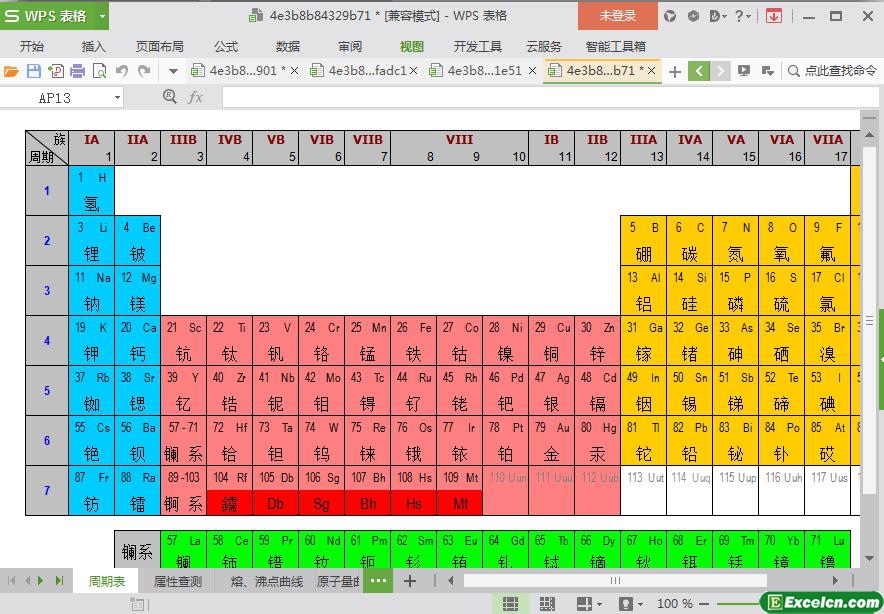The image size is (884, 614).
Task: Open the 数据 ribbon tab
Action: coord(288,47)
